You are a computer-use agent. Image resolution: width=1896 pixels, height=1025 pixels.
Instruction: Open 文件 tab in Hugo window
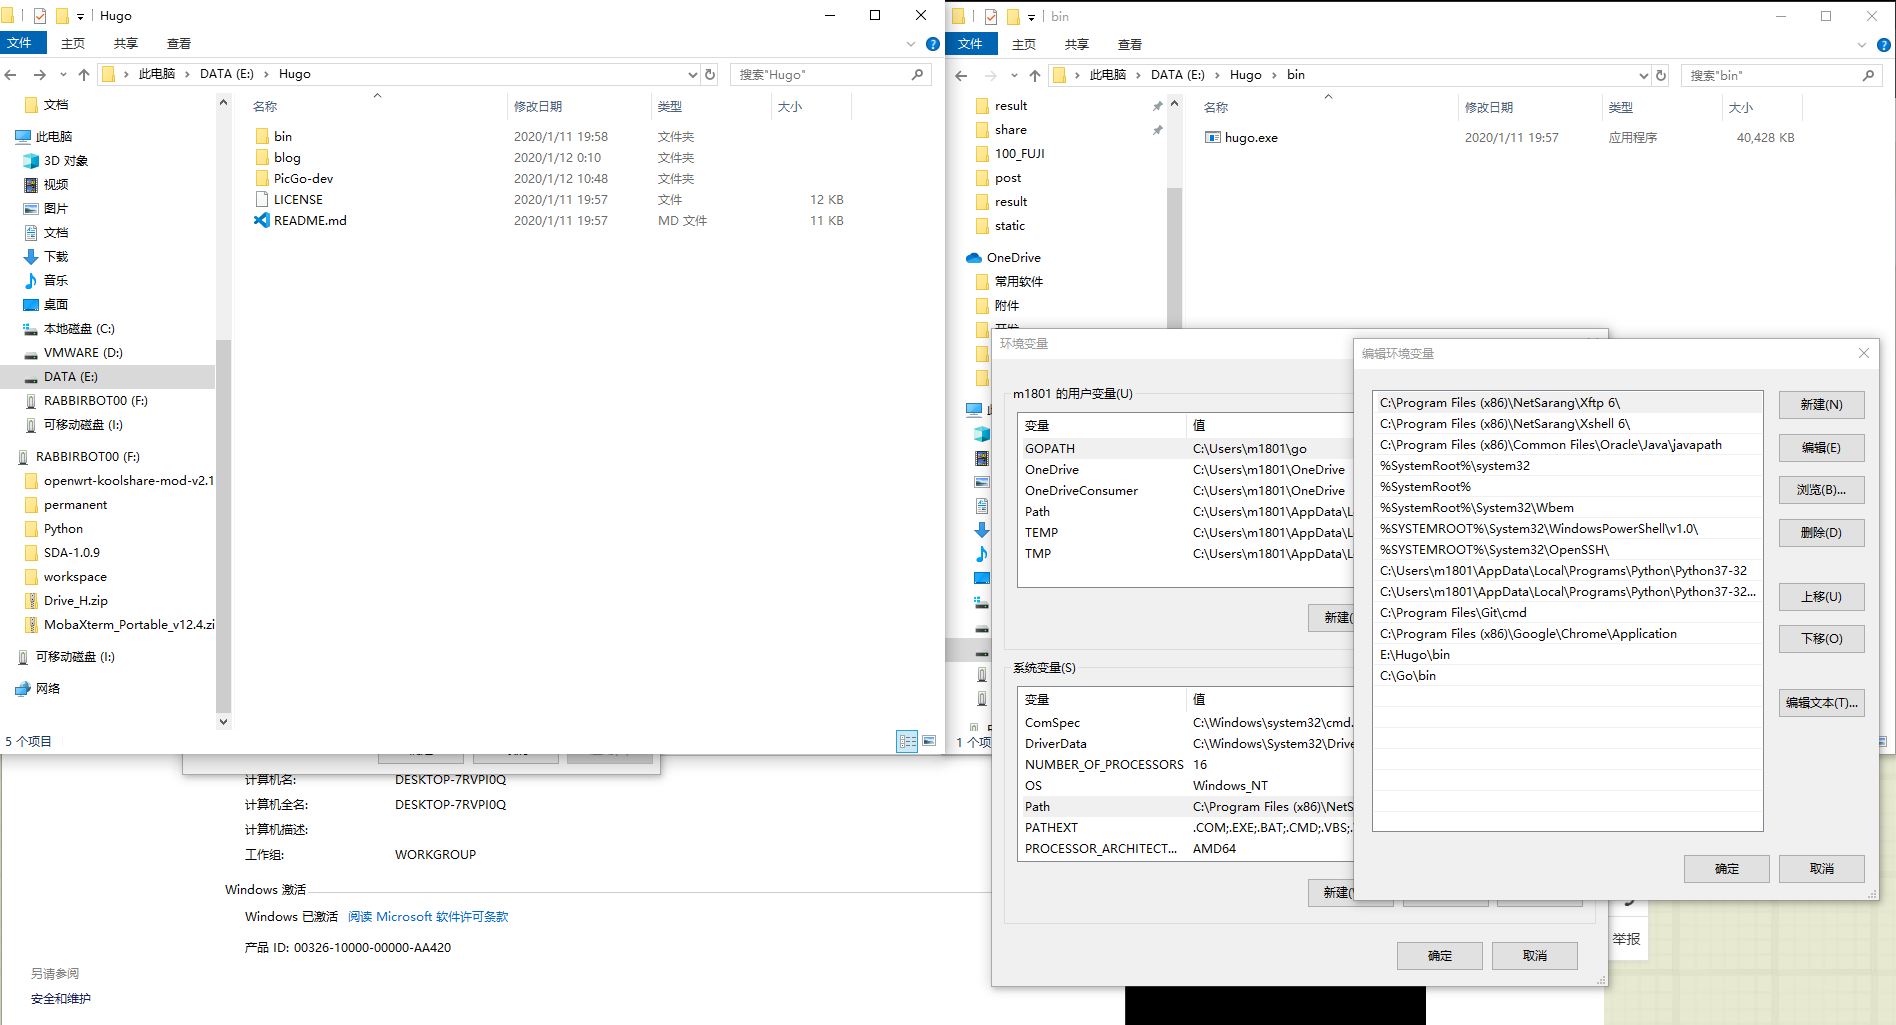tap(20, 43)
